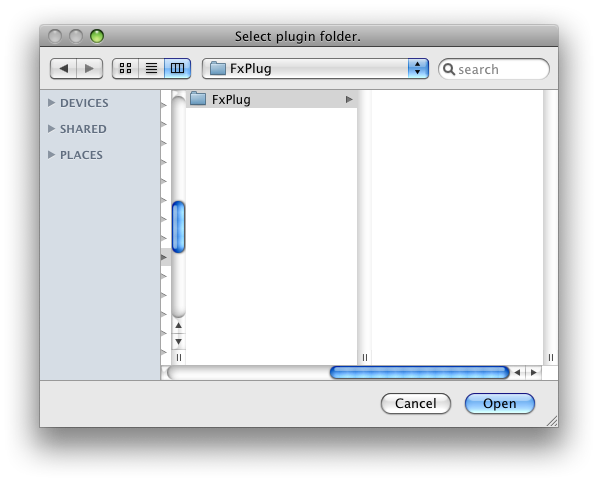Switch to column view
Viewport: 598px width, 482px height.
click(x=177, y=69)
